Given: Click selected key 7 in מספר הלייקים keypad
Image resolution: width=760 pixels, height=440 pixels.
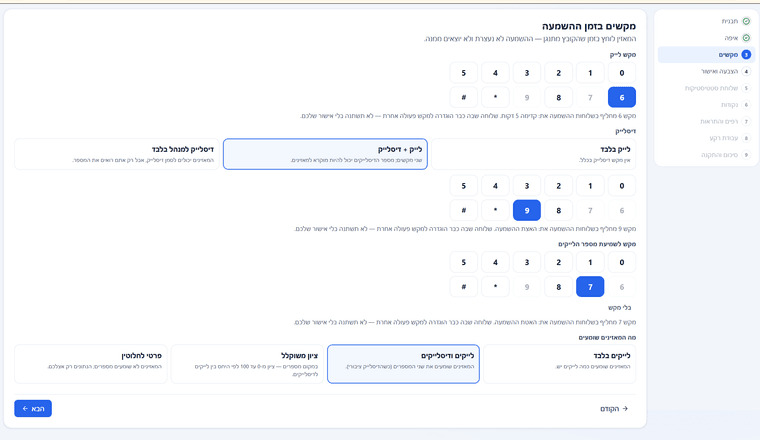Looking at the screenshot, I should [590, 287].
